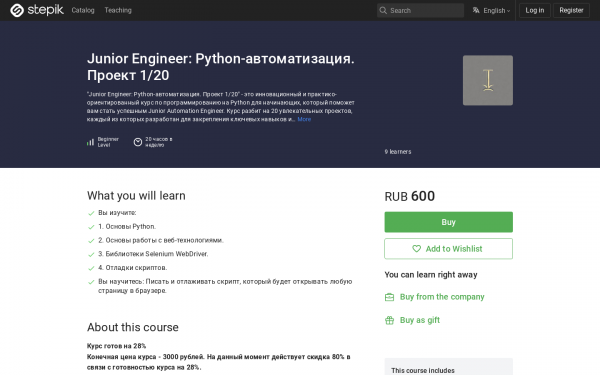Click the 'Beginner Level' label
600x375 pixels.
(x=108, y=142)
